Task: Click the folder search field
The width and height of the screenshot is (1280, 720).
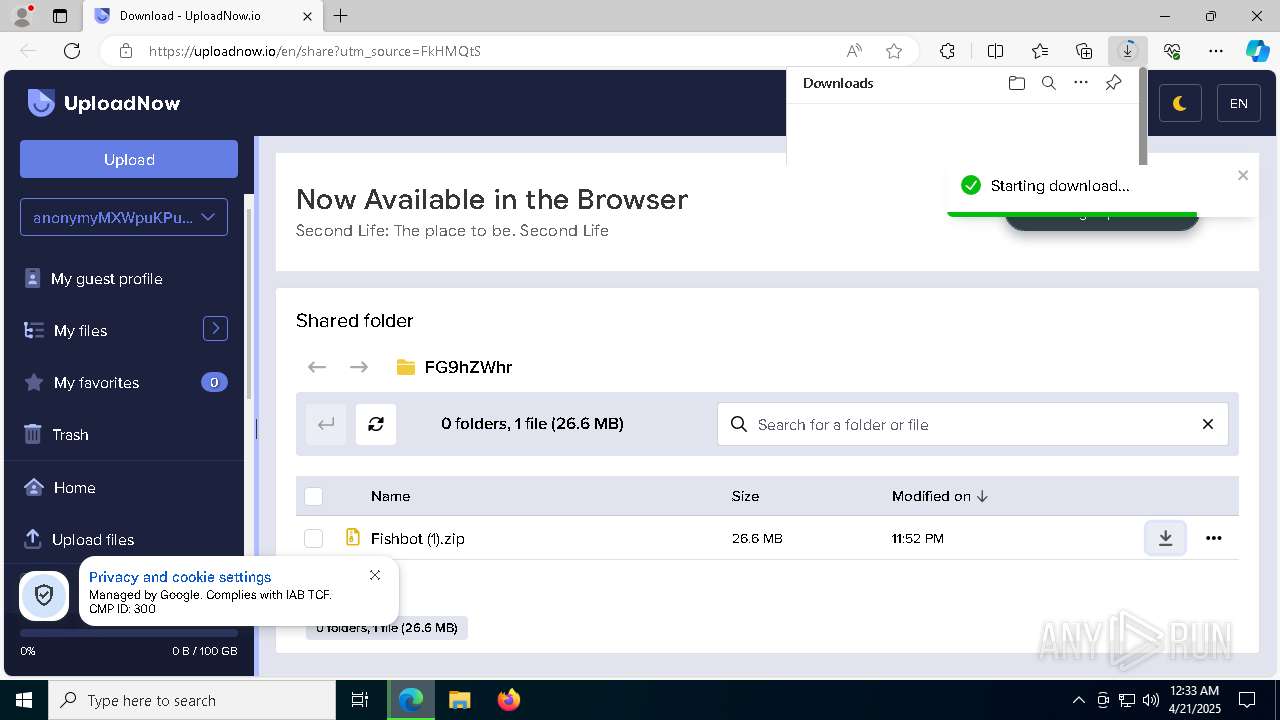Action: (x=972, y=424)
